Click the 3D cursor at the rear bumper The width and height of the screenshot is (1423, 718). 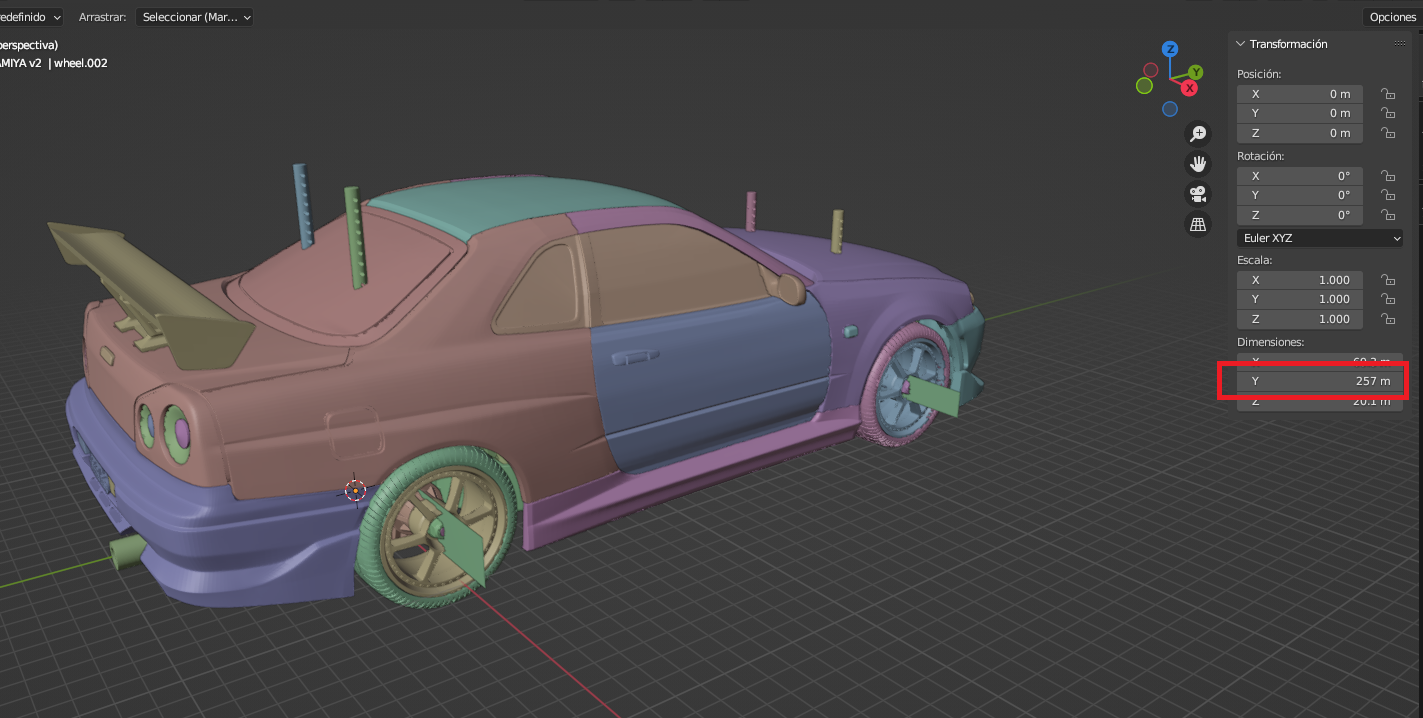coord(355,490)
